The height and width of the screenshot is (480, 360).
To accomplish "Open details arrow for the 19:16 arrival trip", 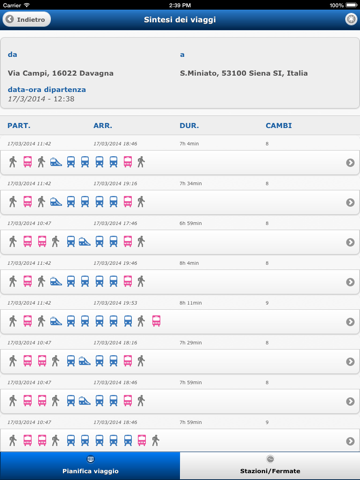I will pyautogui.click(x=350, y=202).
